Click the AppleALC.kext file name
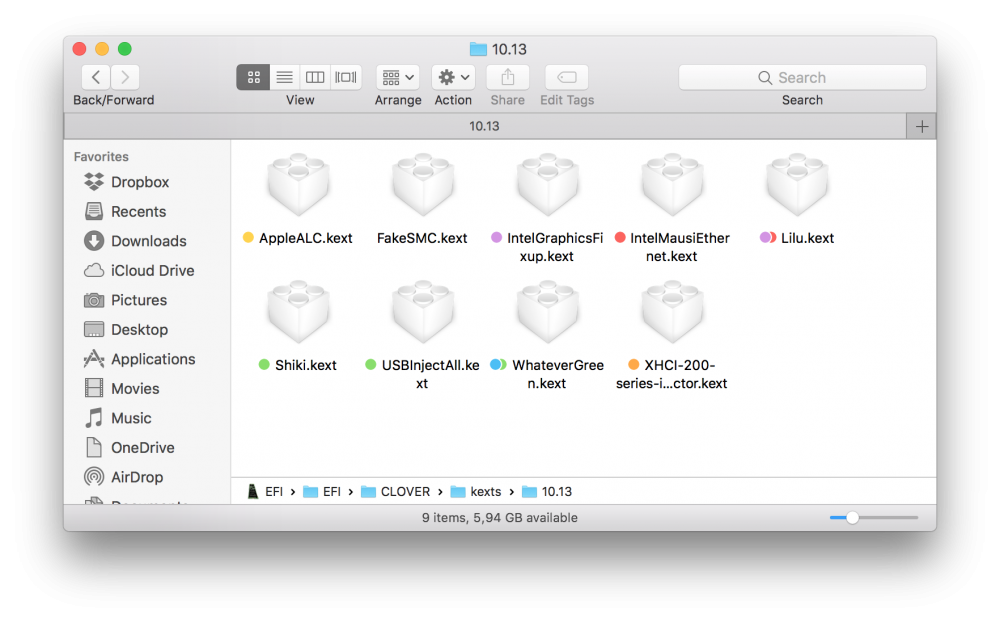 305,238
